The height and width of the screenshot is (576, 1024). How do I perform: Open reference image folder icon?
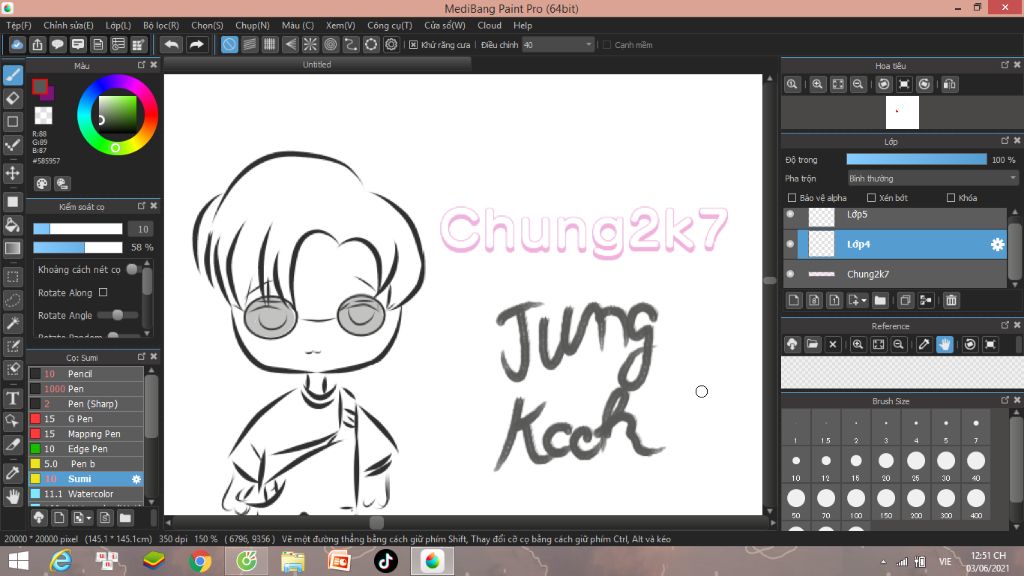pyautogui.click(x=812, y=344)
